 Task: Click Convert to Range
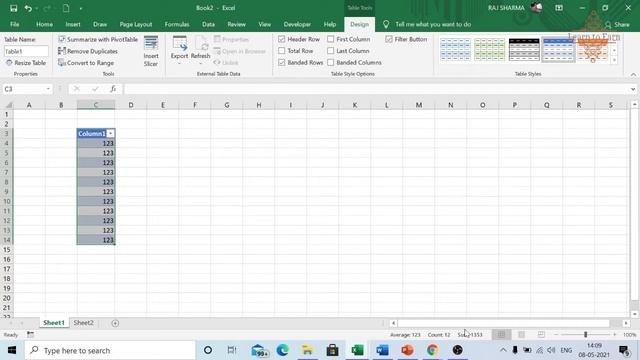click(x=86, y=63)
